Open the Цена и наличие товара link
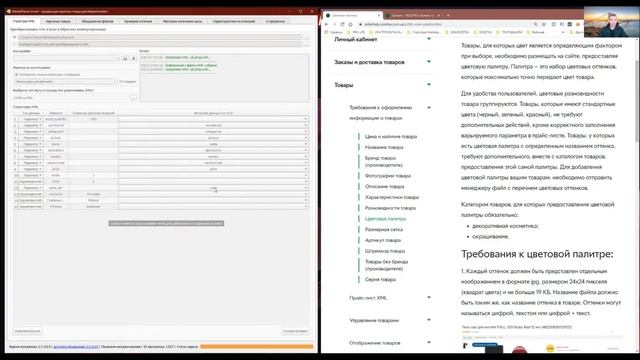This screenshot has width=640, height=360. [x=391, y=137]
